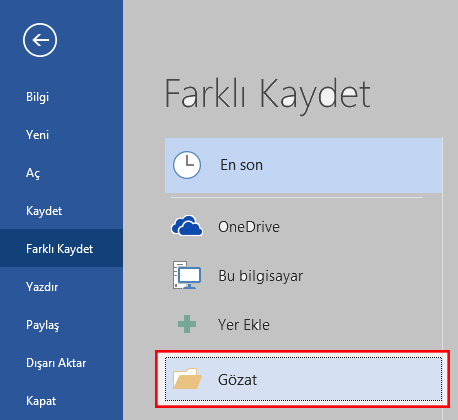The width and height of the screenshot is (458, 420).
Task: Click the Yer Ekle text label
Action: (244, 325)
